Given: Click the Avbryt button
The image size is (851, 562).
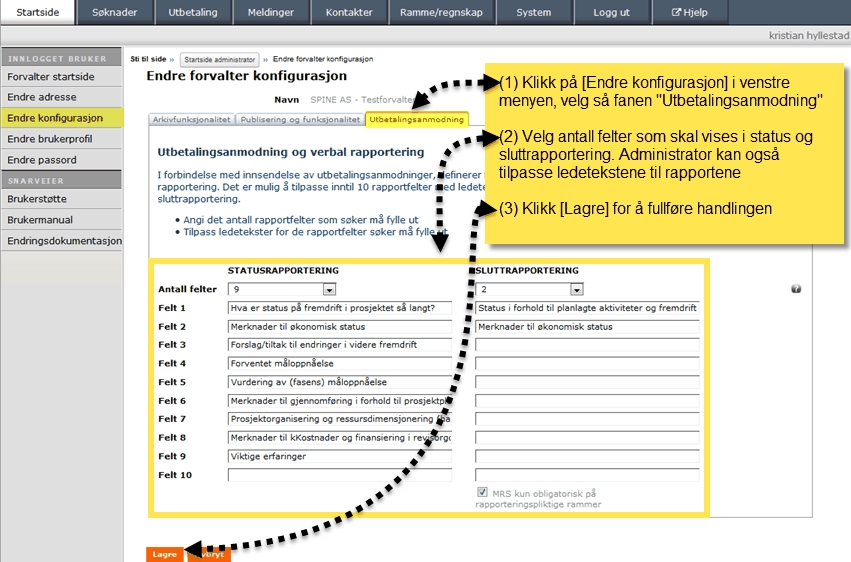Looking at the screenshot, I should click(209, 554).
